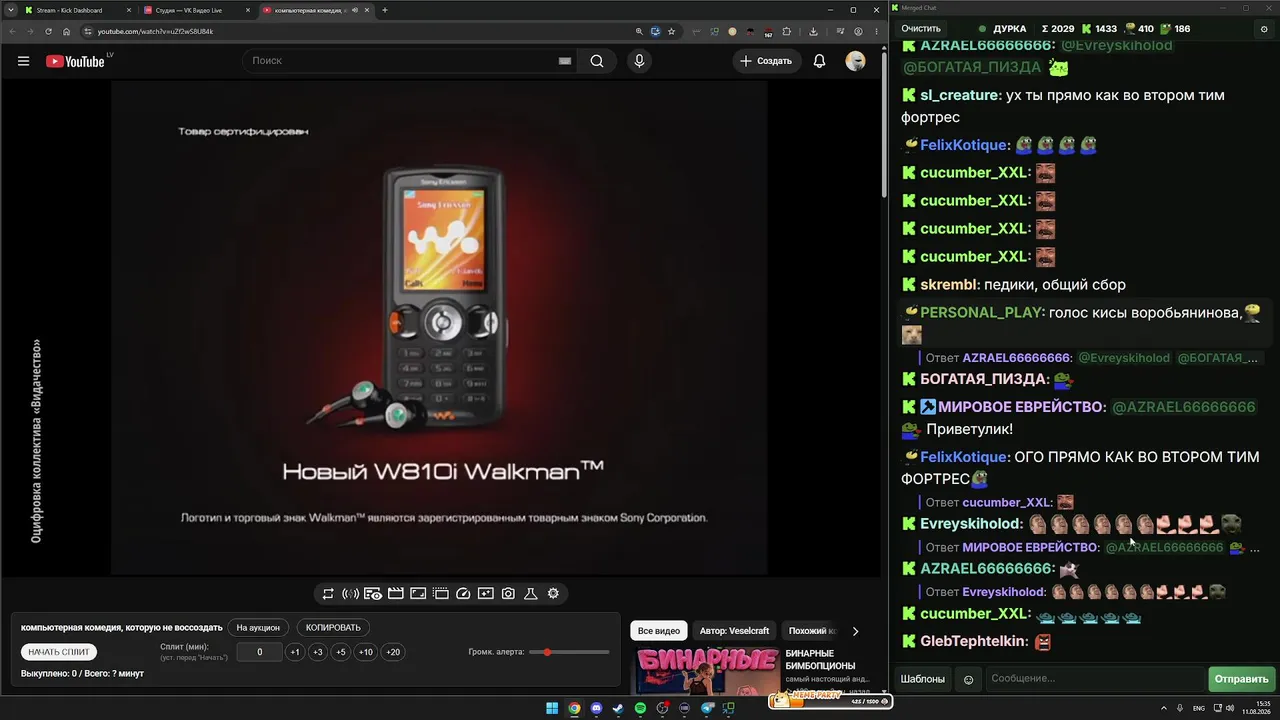Screen dimensions: 1280x720
Task: Focus the chat 'Сообщение...' input field
Action: tap(1095, 679)
